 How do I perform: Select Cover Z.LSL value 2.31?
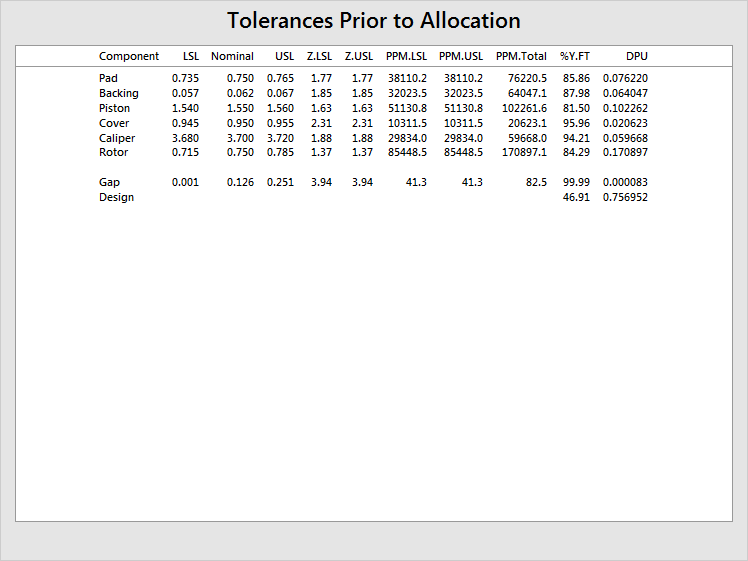322,123
